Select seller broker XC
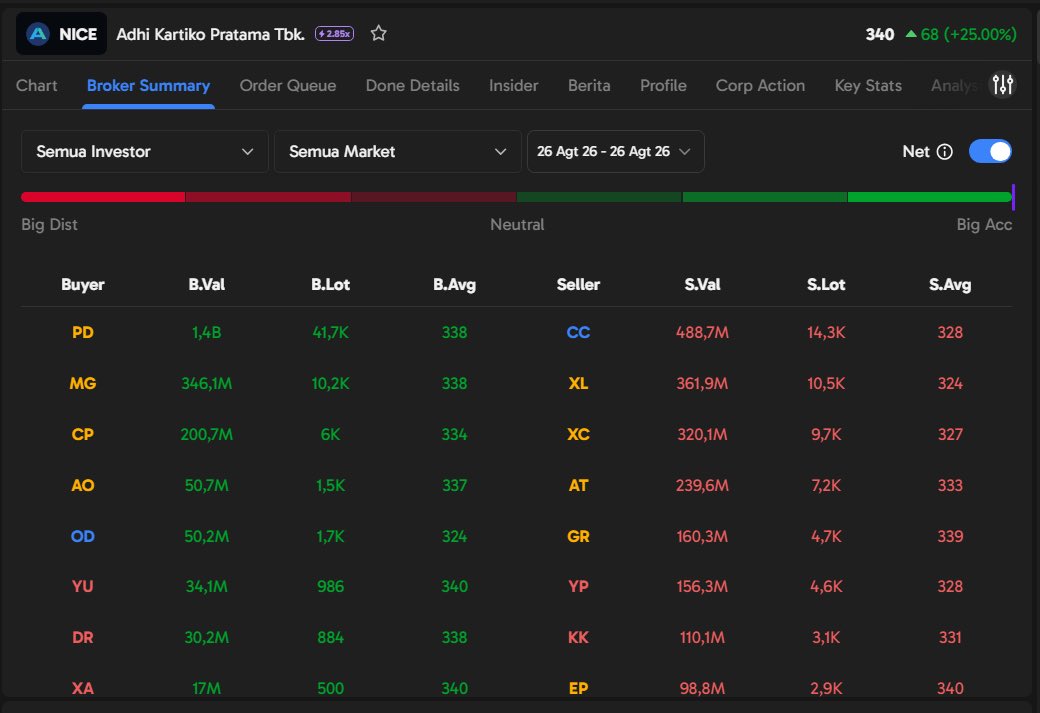The image size is (1040, 713). [x=578, y=434]
